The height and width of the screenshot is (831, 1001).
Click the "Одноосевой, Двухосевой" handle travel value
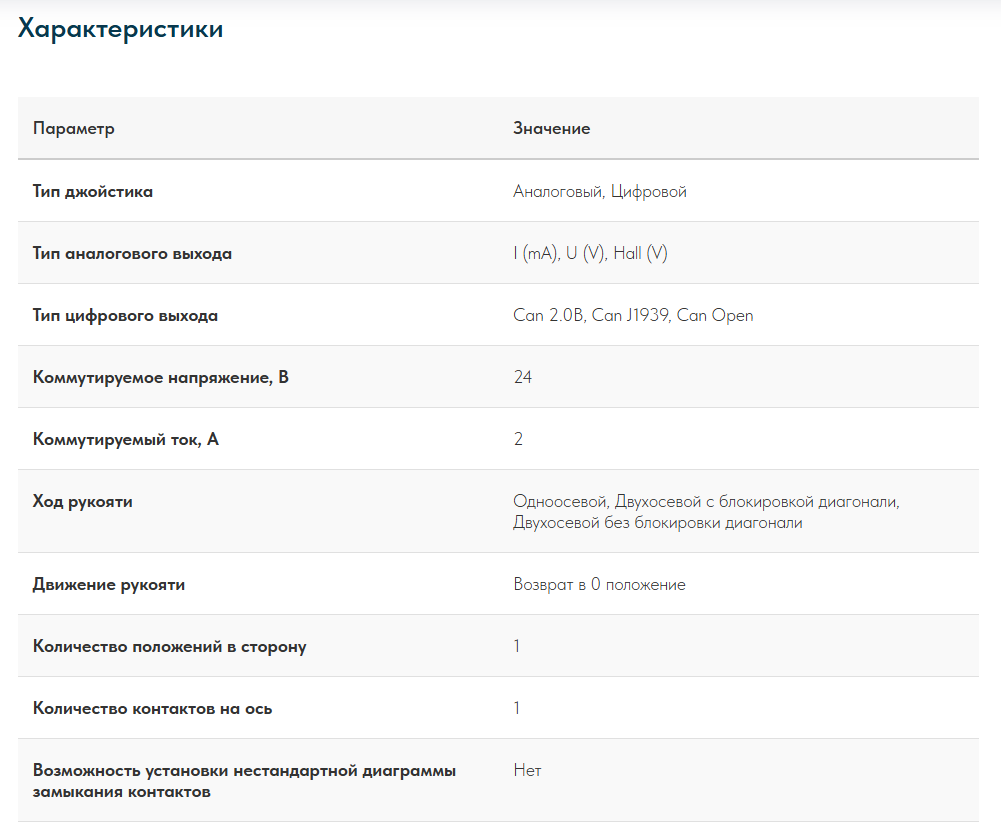pyautogui.click(x=706, y=512)
